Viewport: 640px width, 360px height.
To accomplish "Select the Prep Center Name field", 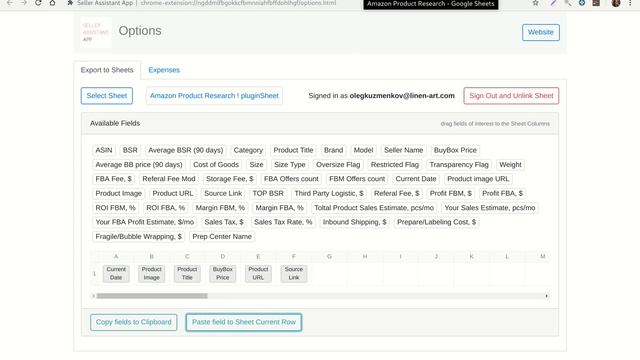I will point(222,237).
